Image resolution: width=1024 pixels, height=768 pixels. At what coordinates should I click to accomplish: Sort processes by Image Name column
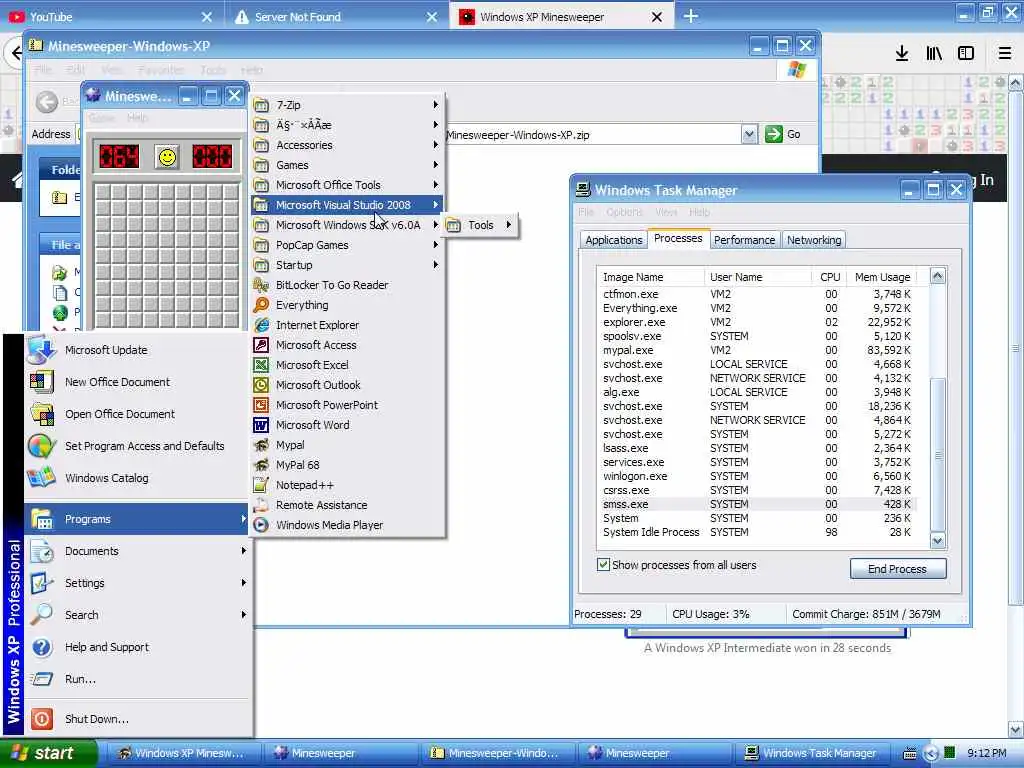coord(650,278)
